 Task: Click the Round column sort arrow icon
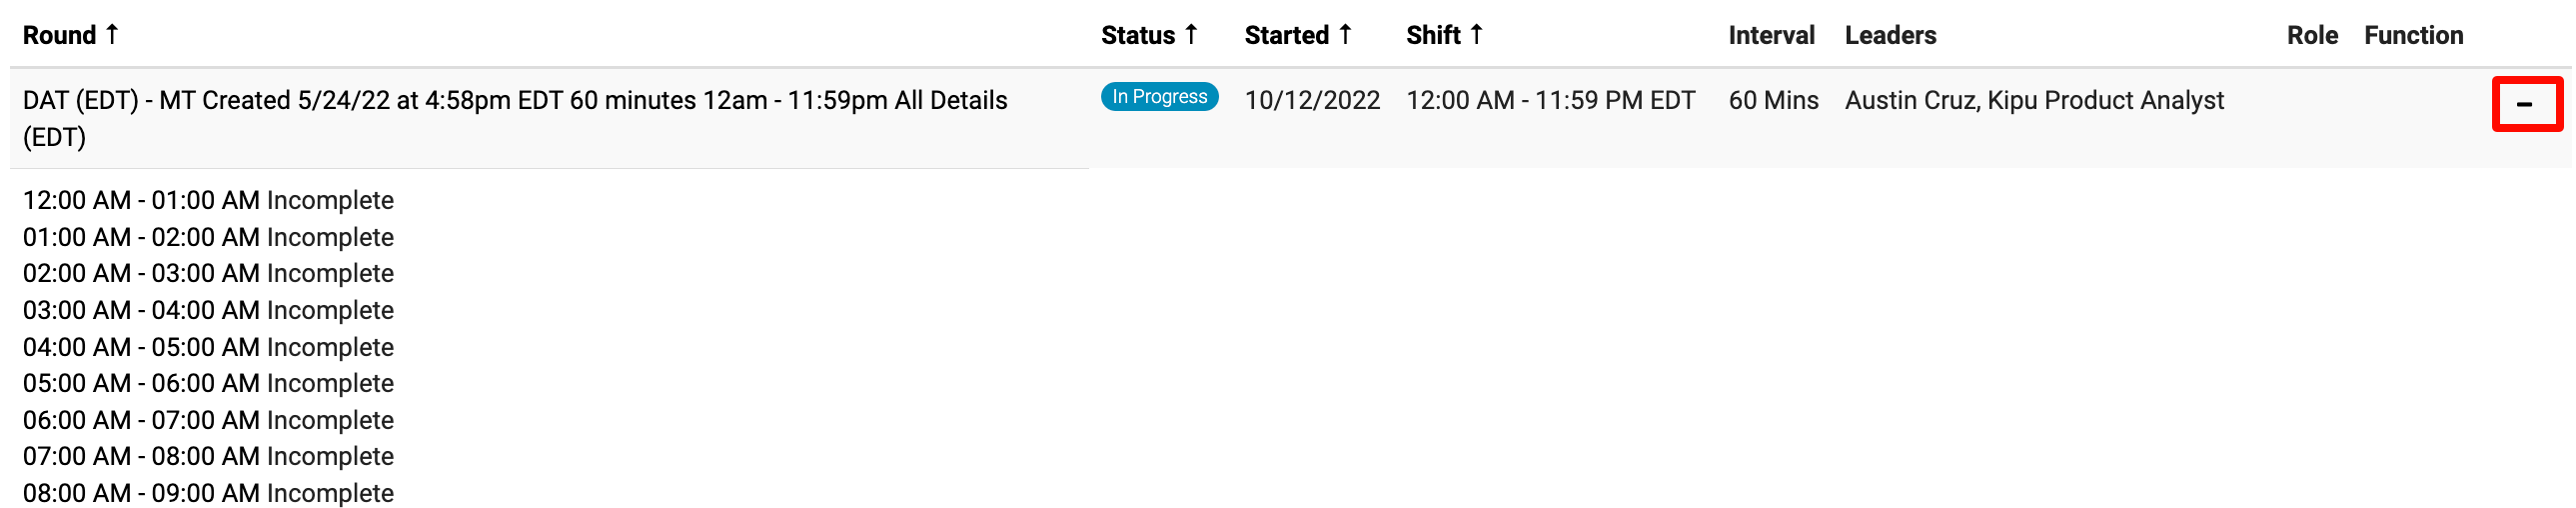coord(112,34)
